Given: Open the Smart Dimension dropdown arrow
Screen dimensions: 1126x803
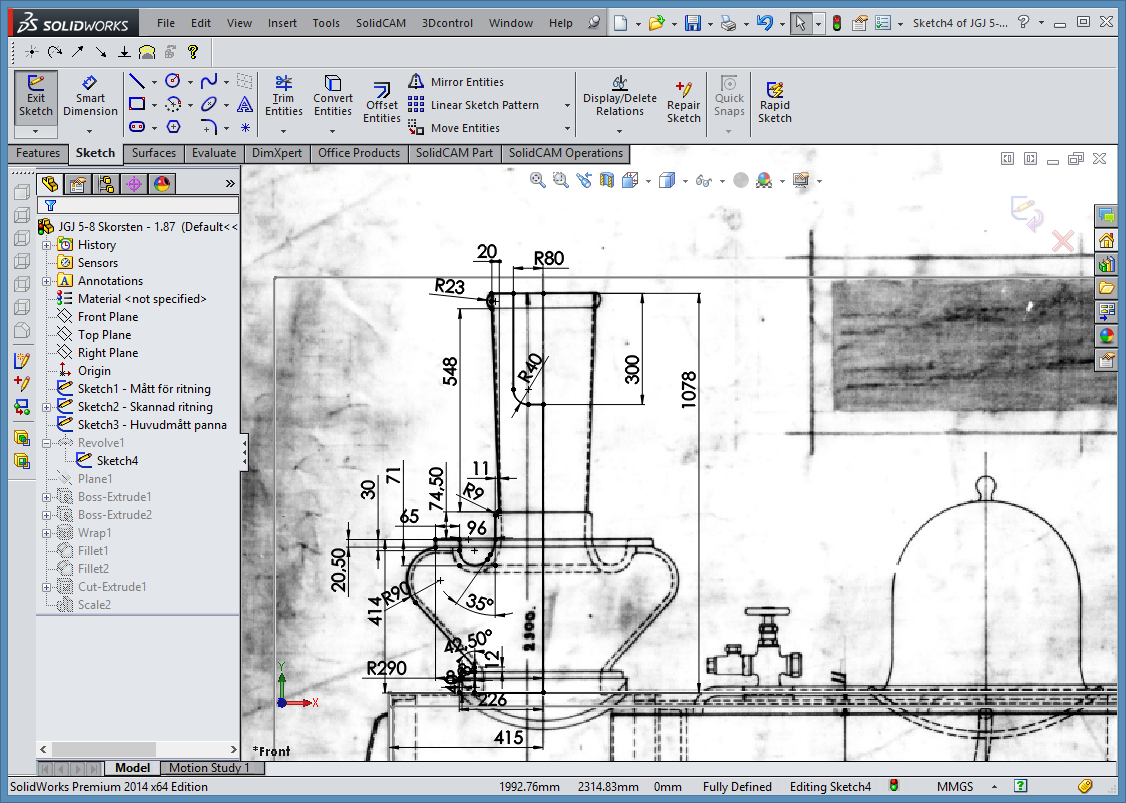Looking at the screenshot, I should tap(90, 131).
